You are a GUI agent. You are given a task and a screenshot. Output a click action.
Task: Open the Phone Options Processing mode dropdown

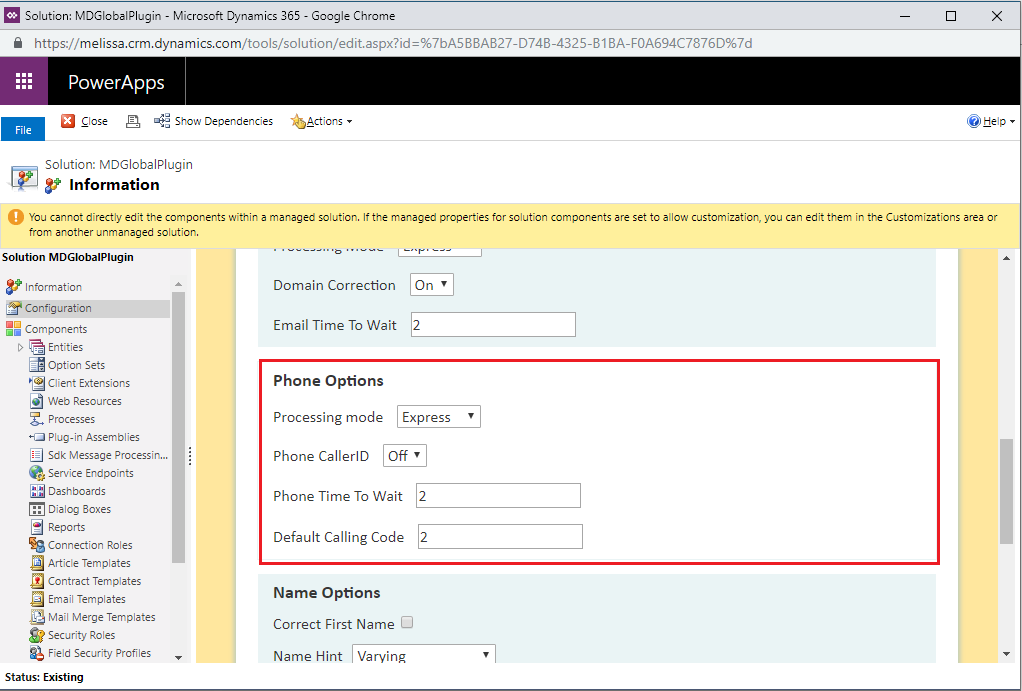tap(439, 417)
